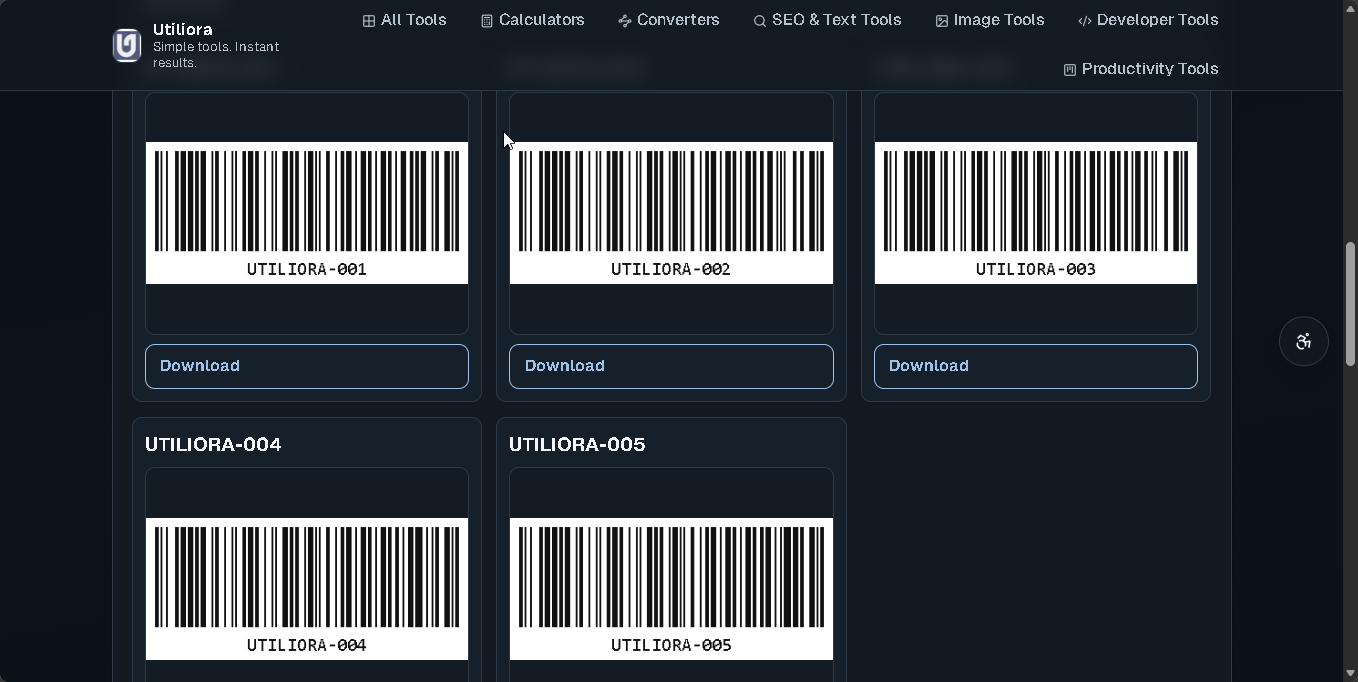Click the picture icon beside Image Tools
The image size is (1358, 682).
tap(942, 21)
